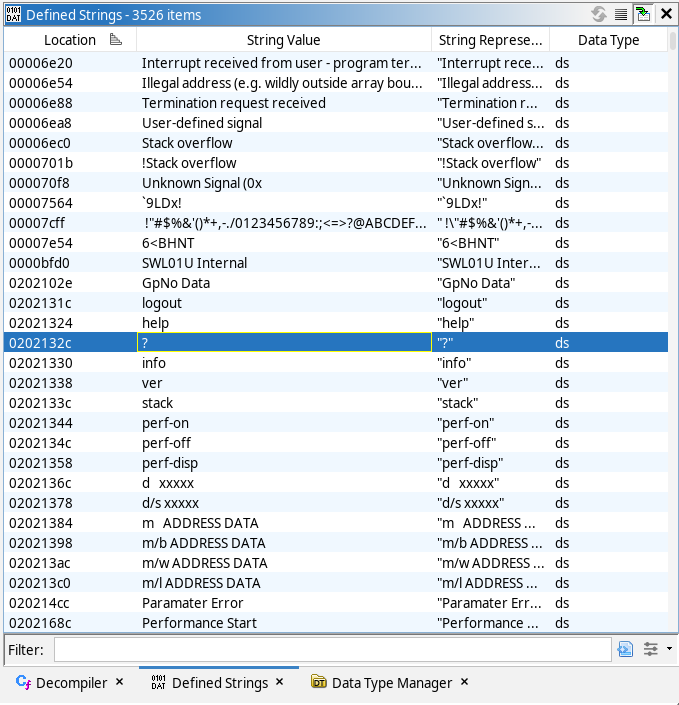Click the make selection lines icon
679x705 pixels.
pyautogui.click(x=620, y=14)
